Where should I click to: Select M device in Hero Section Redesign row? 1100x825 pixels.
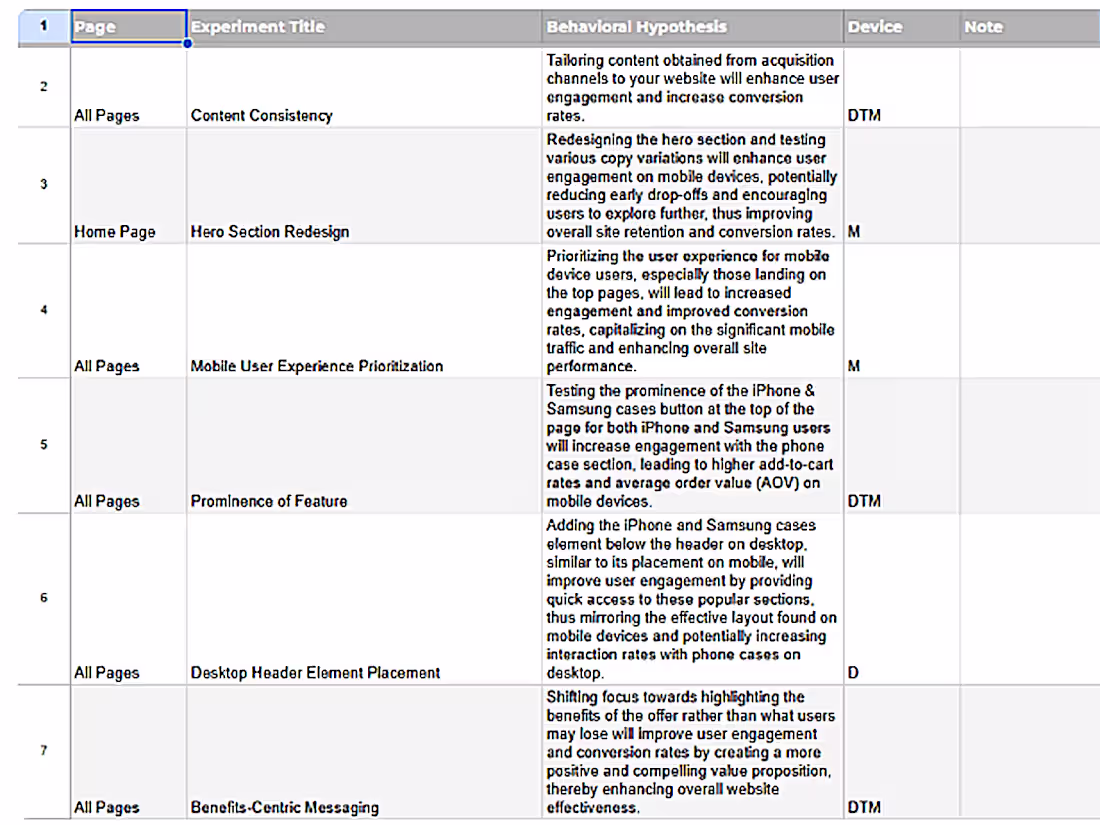(x=901, y=185)
